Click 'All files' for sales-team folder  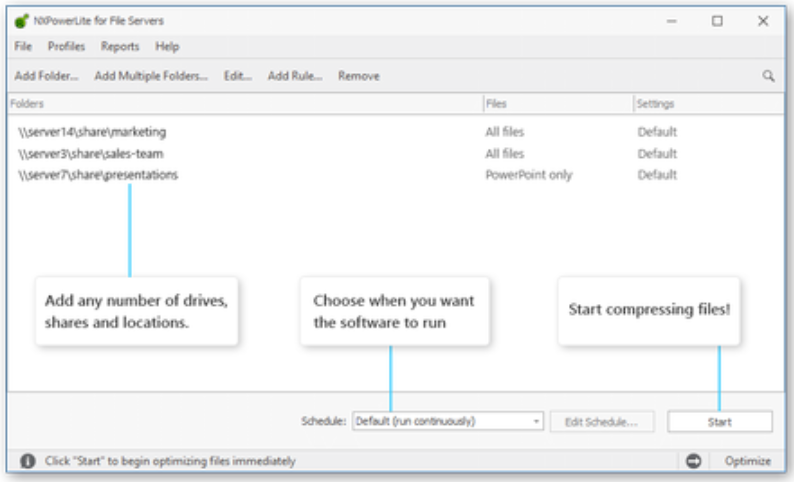504,153
